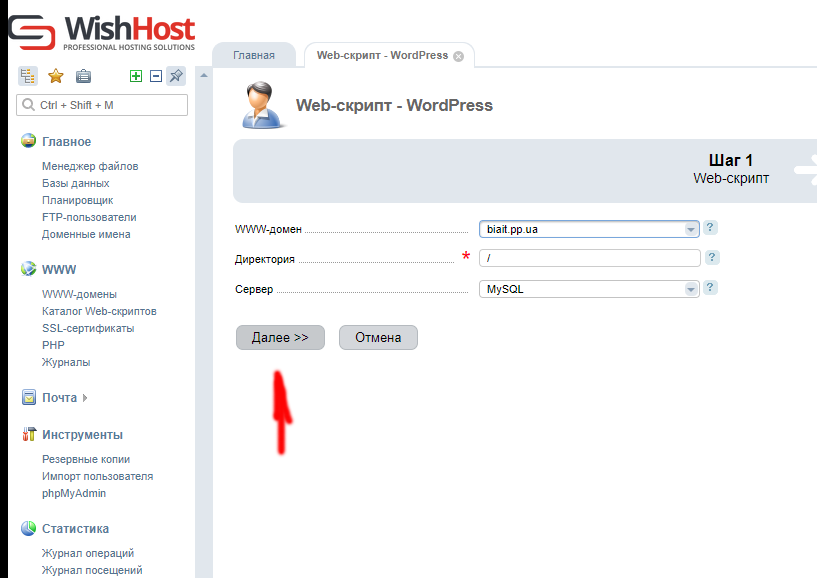This screenshot has width=817, height=578.
Task: Click the Ctrl + Shift + M search box
Action: [x=102, y=105]
